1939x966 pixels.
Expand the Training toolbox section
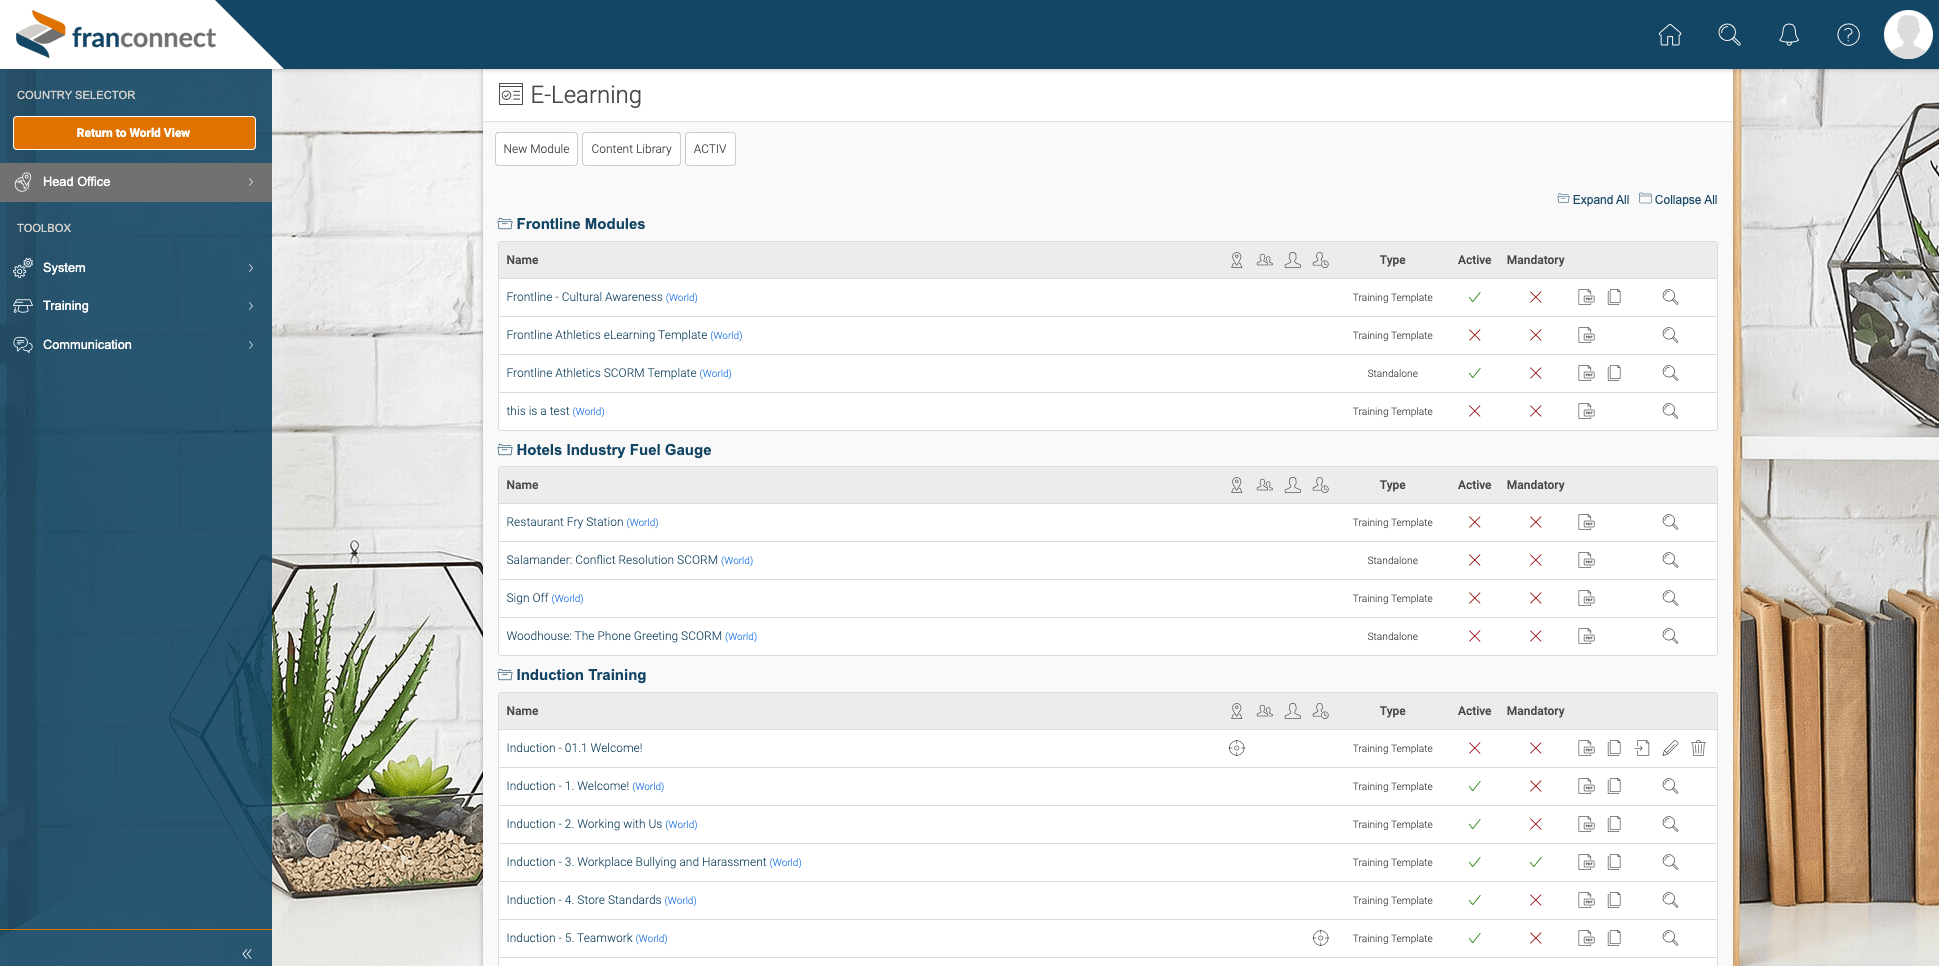136,306
